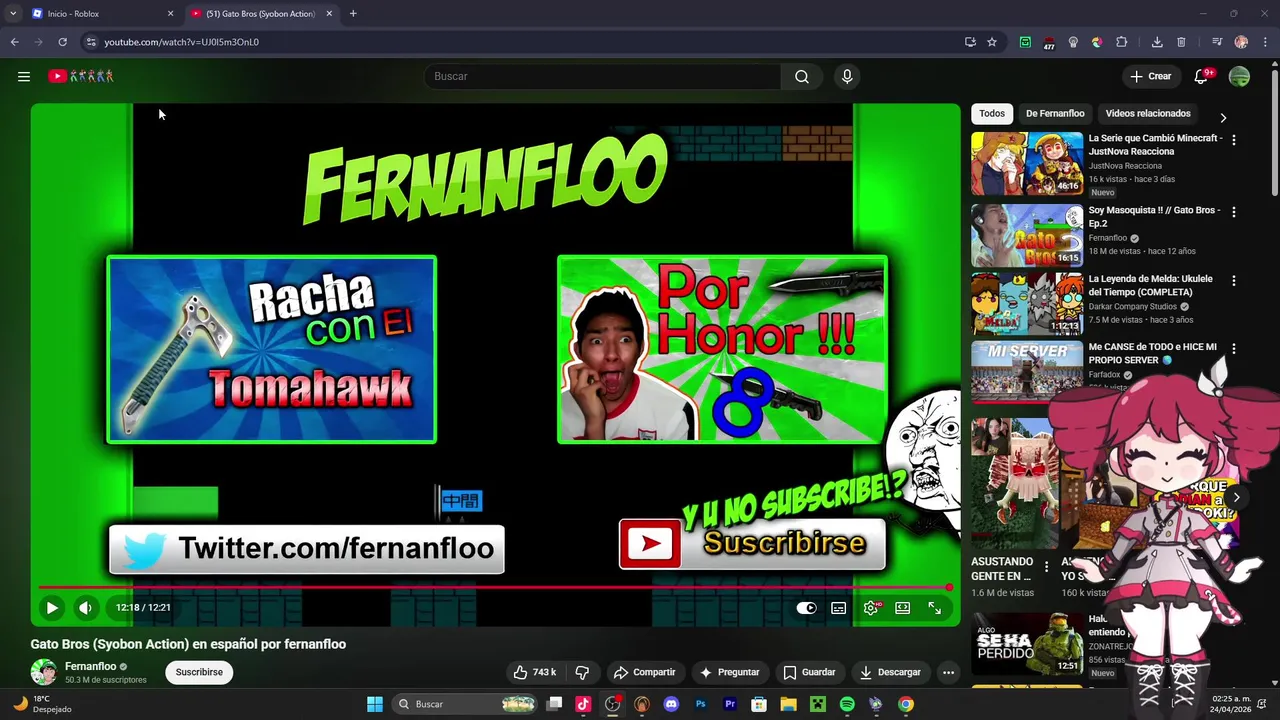
Task: Switch to theater mode
Action: pyautogui.click(x=903, y=607)
